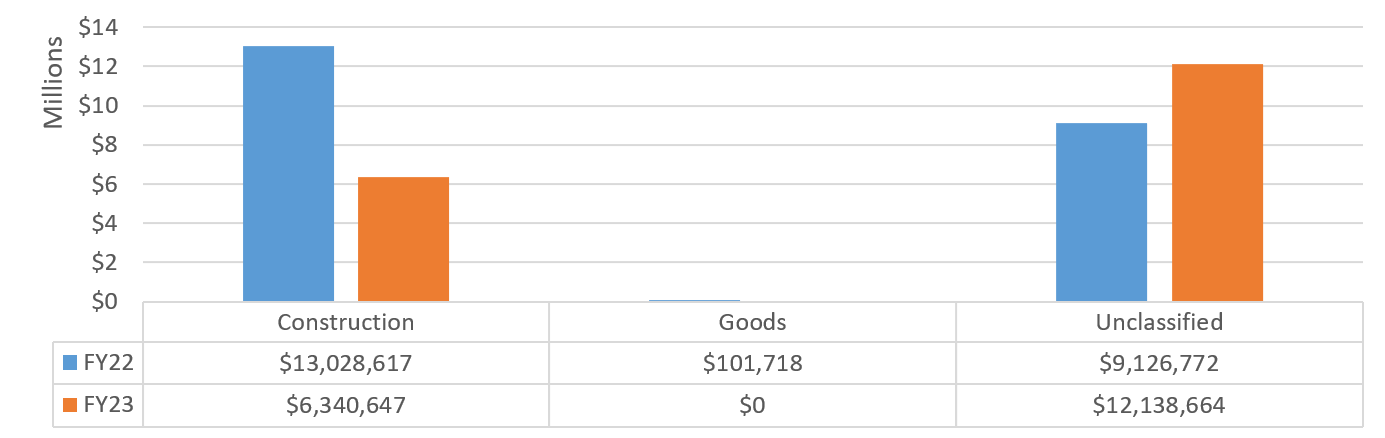The image size is (1385, 438).
Task: Select the $13,028,617 data table cell
Action: [345, 364]
